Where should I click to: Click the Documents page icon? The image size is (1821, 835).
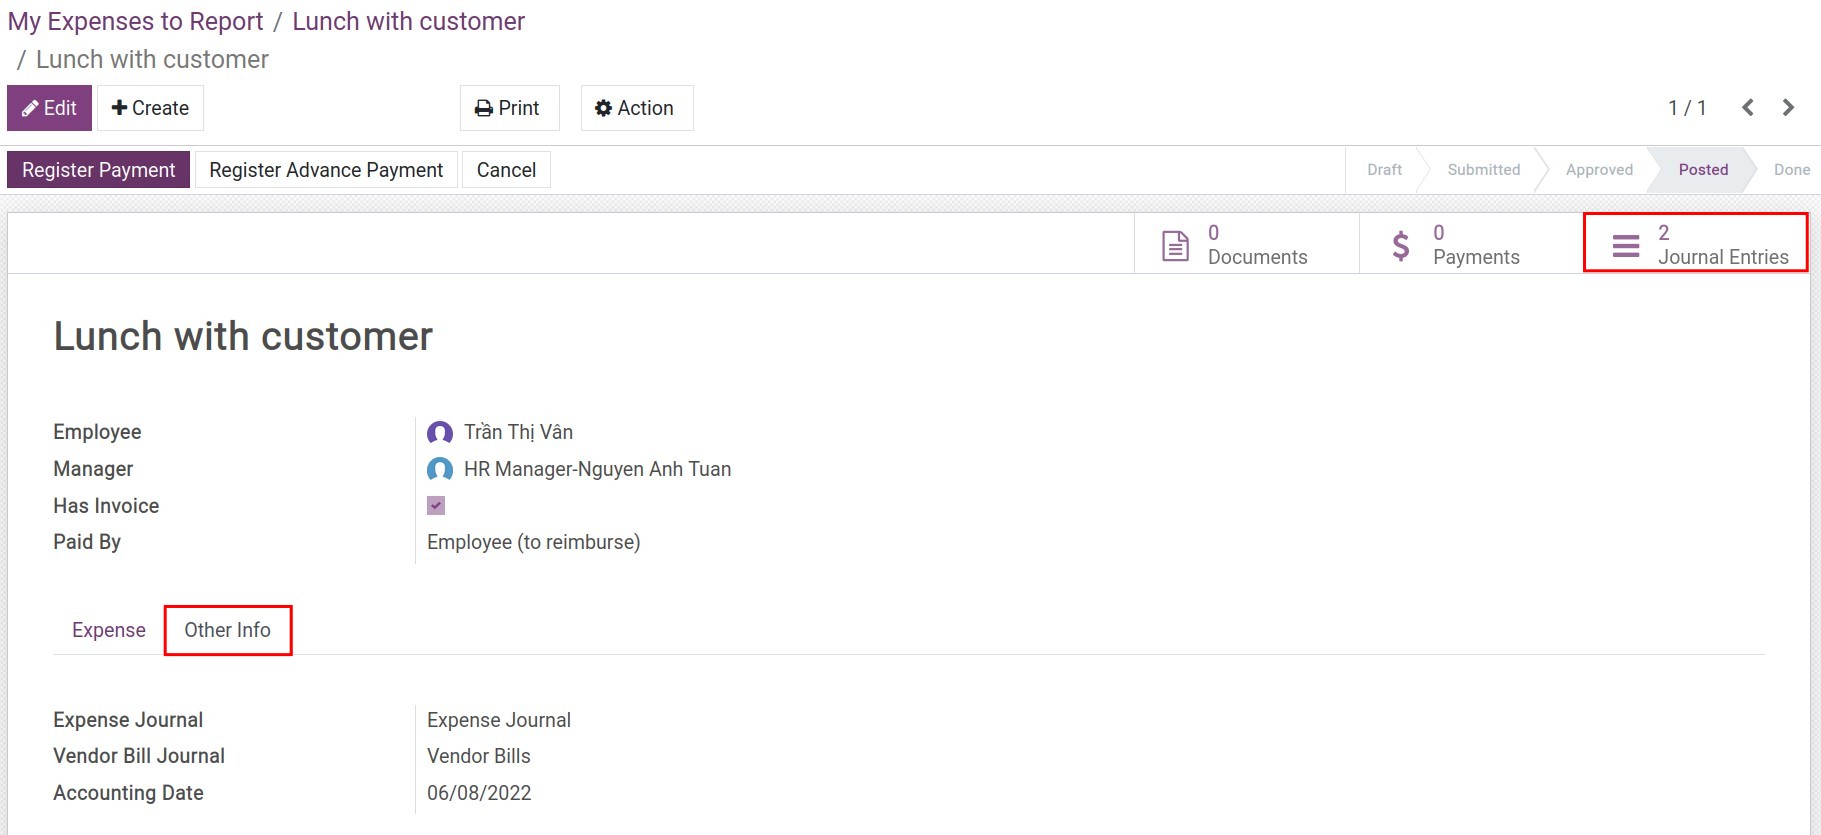click(1175, 245)
